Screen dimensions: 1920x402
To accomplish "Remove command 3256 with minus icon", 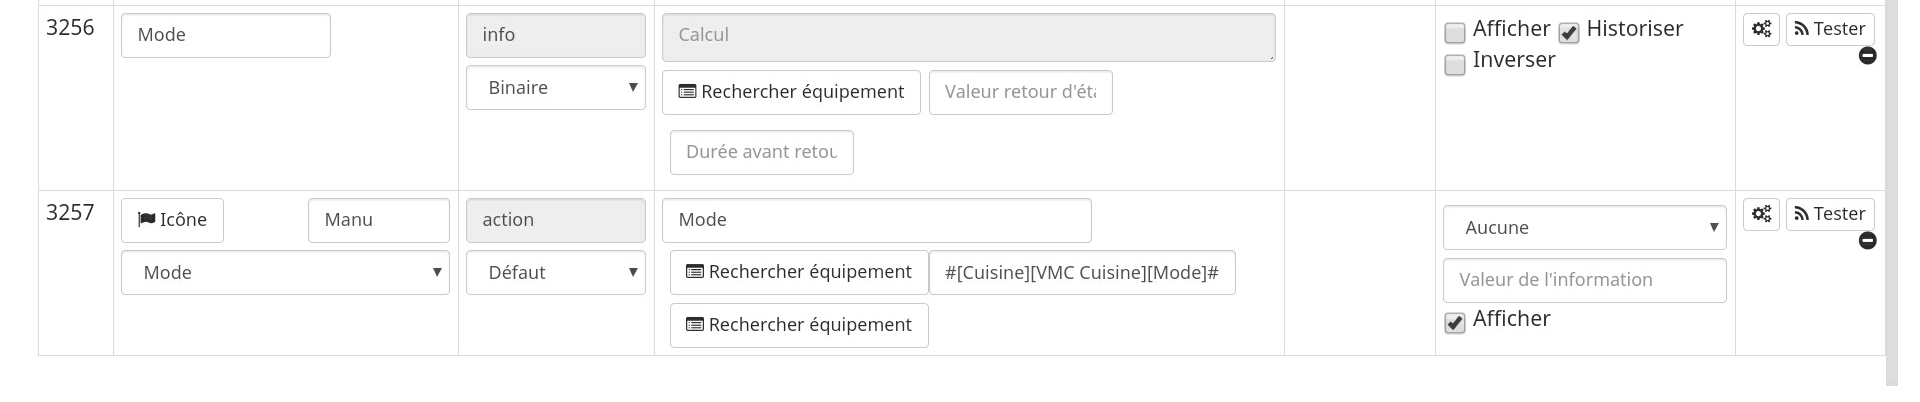I will [x=1867, y=56].
